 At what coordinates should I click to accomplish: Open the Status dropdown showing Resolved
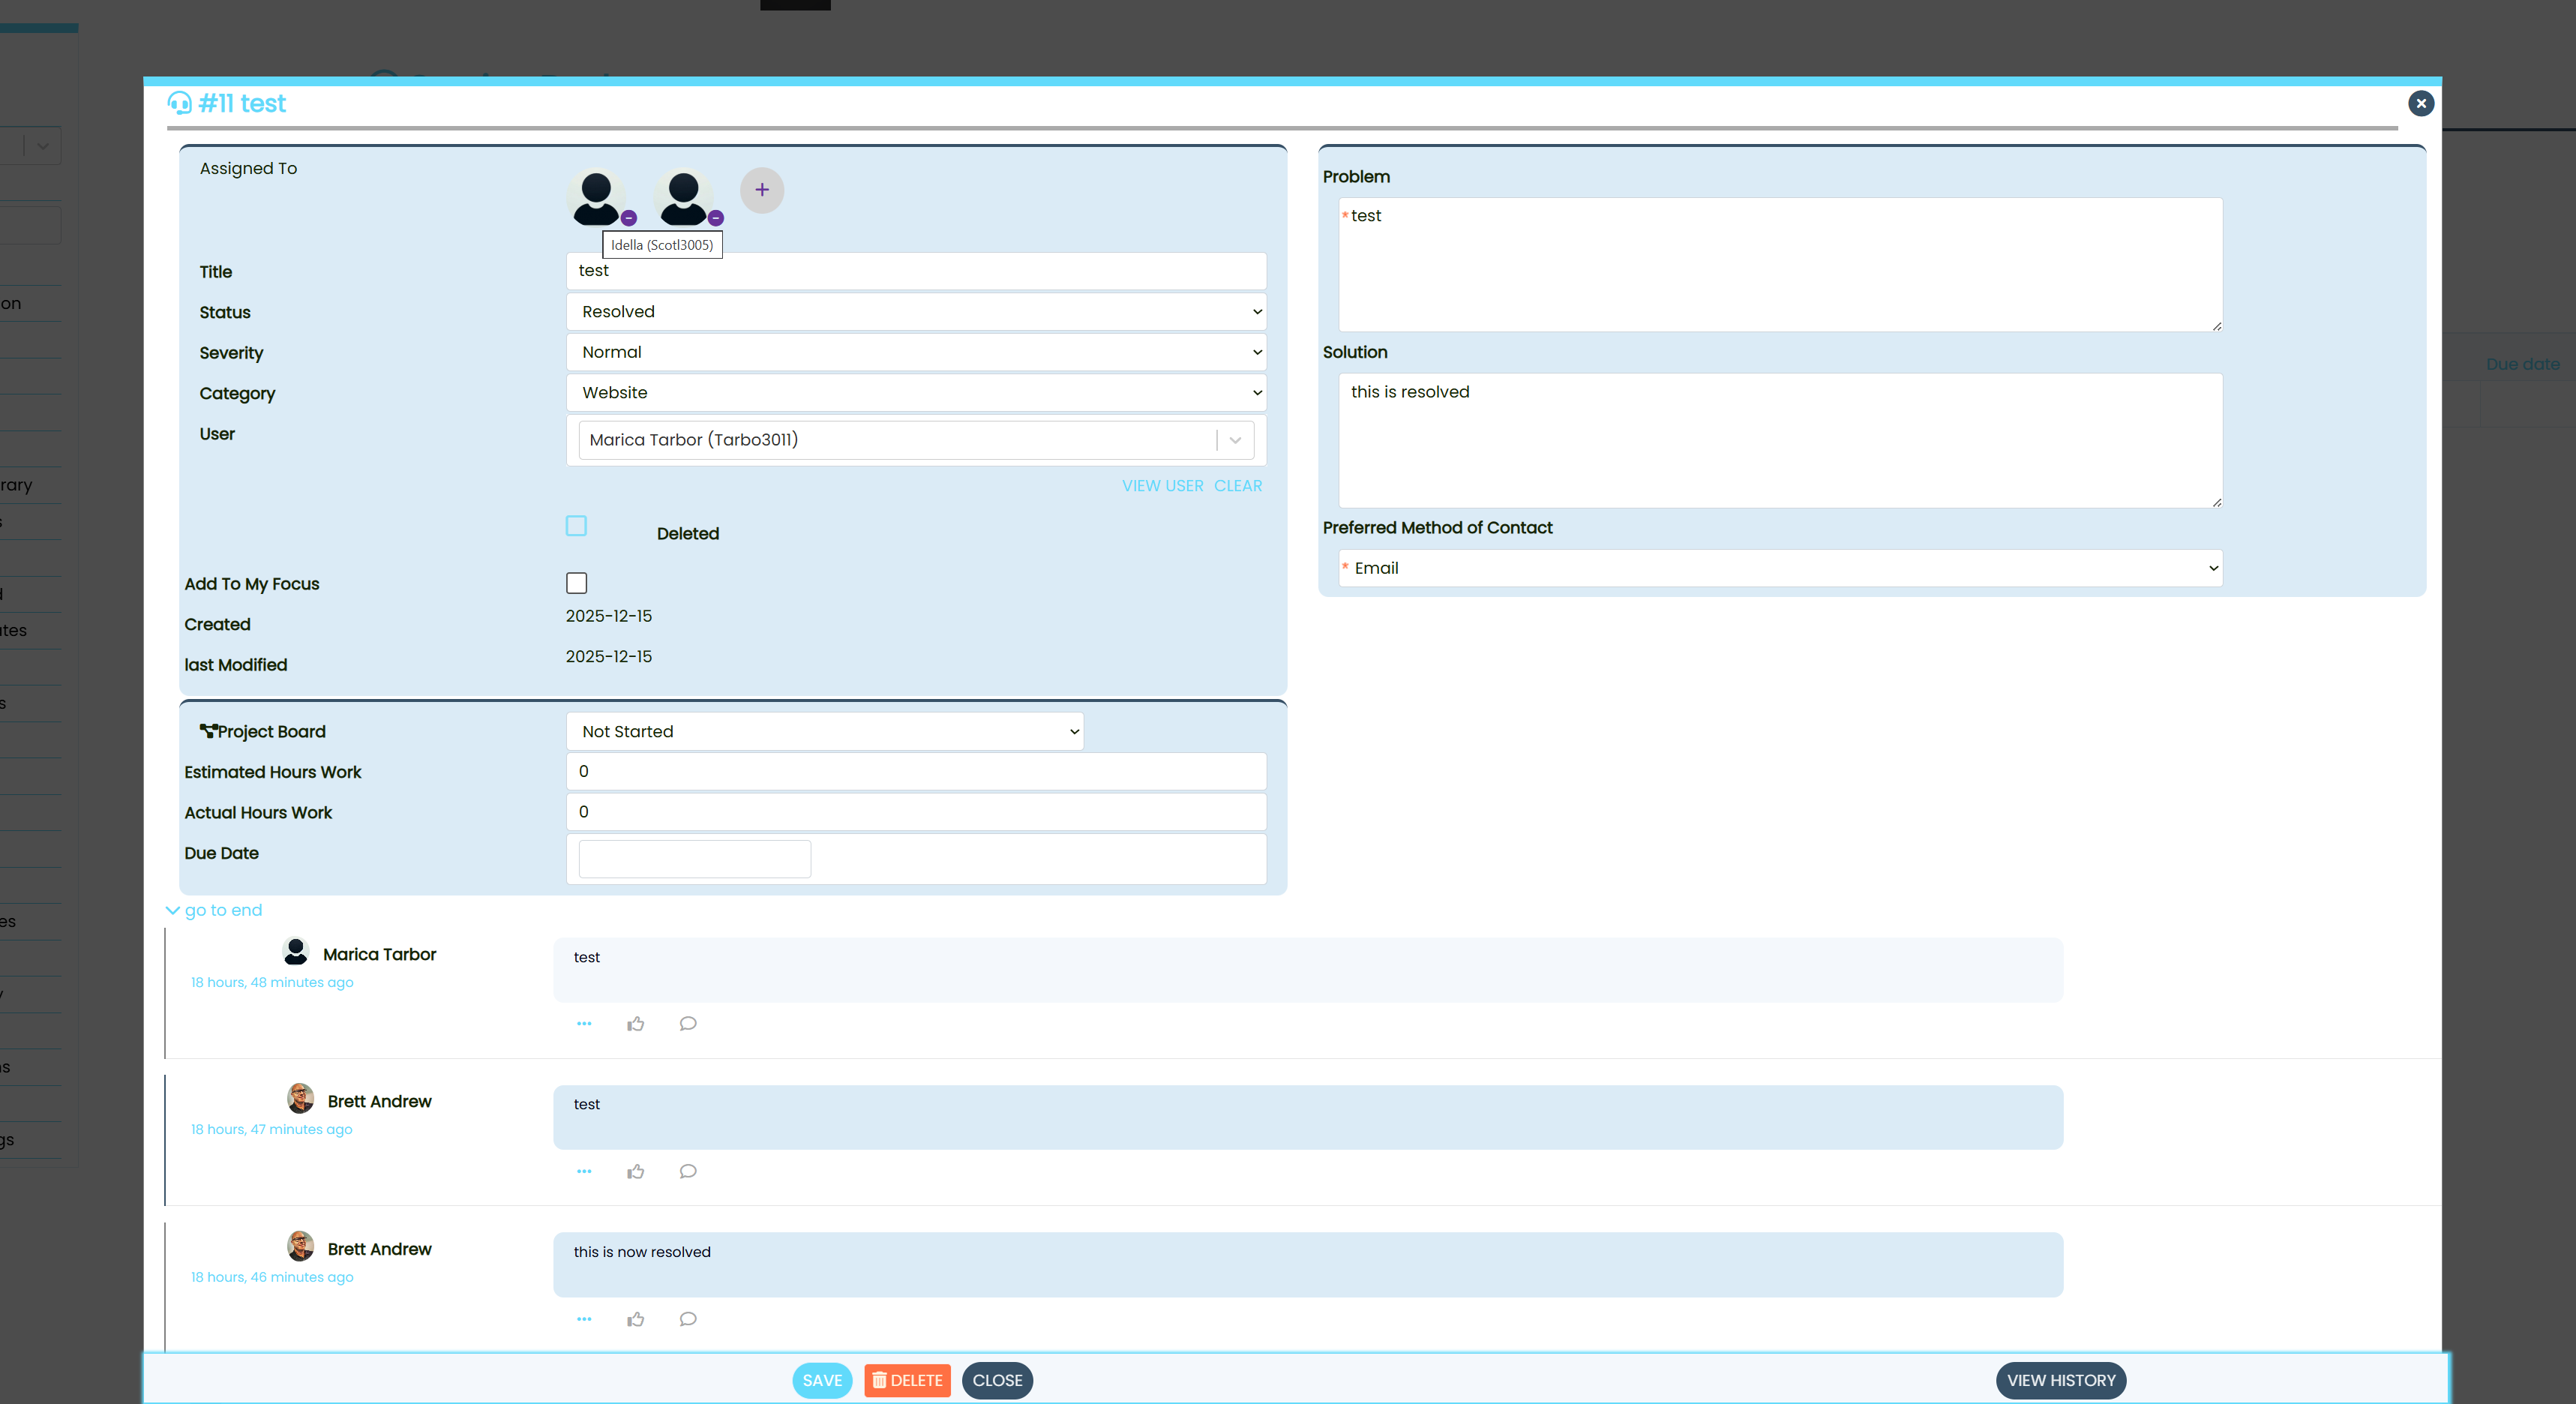pos(915,312)
